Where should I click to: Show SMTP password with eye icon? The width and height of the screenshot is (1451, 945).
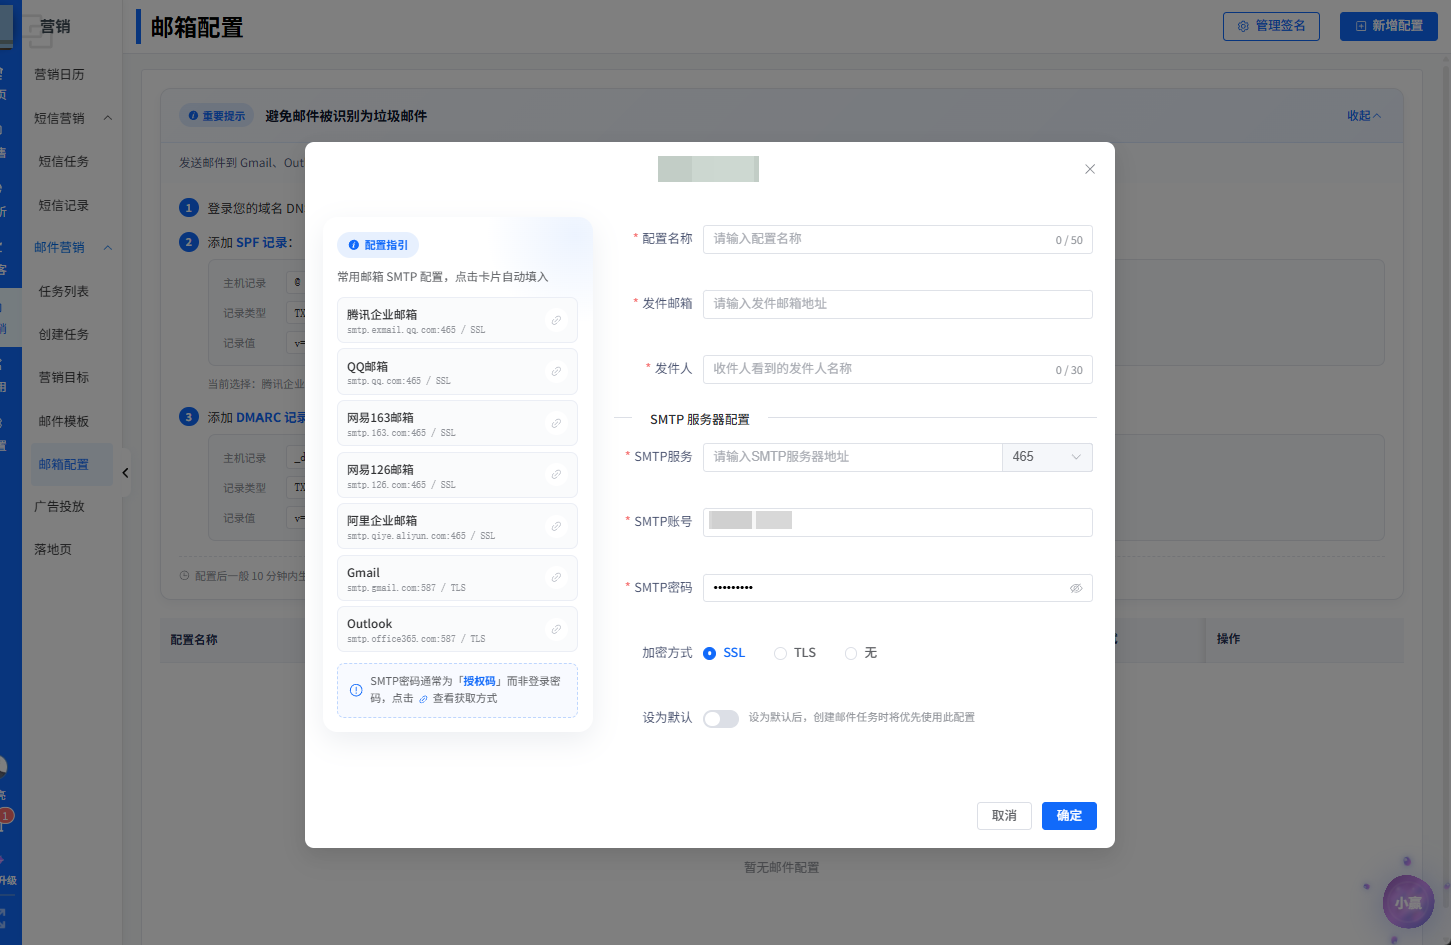coord(1076,588)
